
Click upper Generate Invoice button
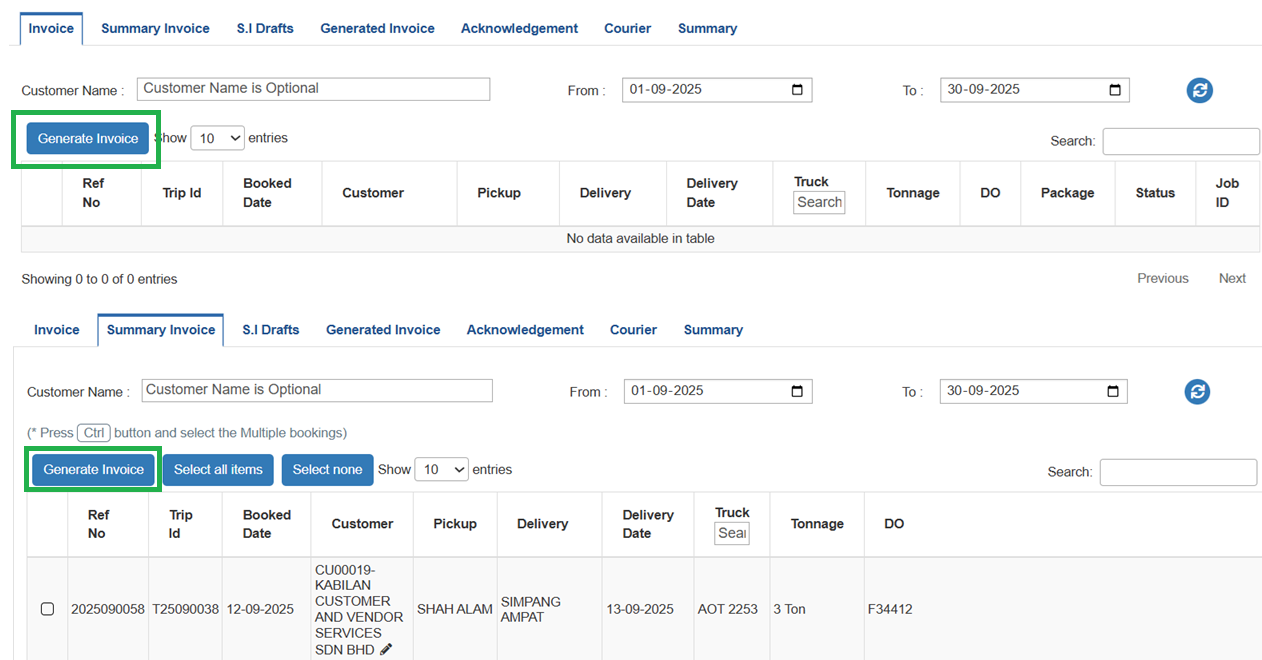[88, 138]
